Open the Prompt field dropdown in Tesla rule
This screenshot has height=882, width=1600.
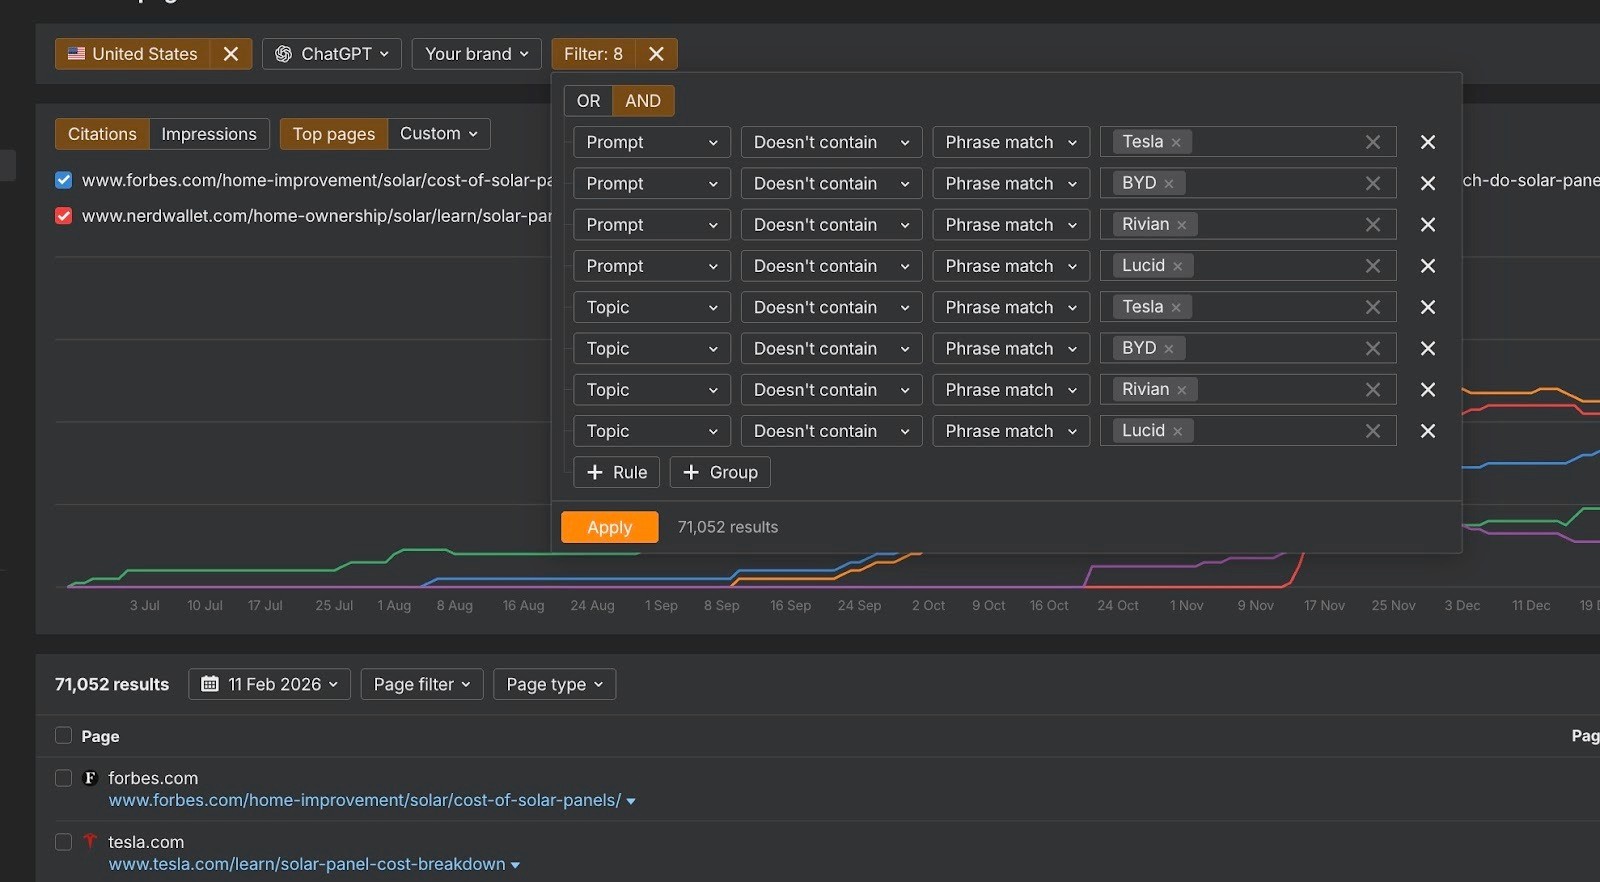[x=652, y=142]
